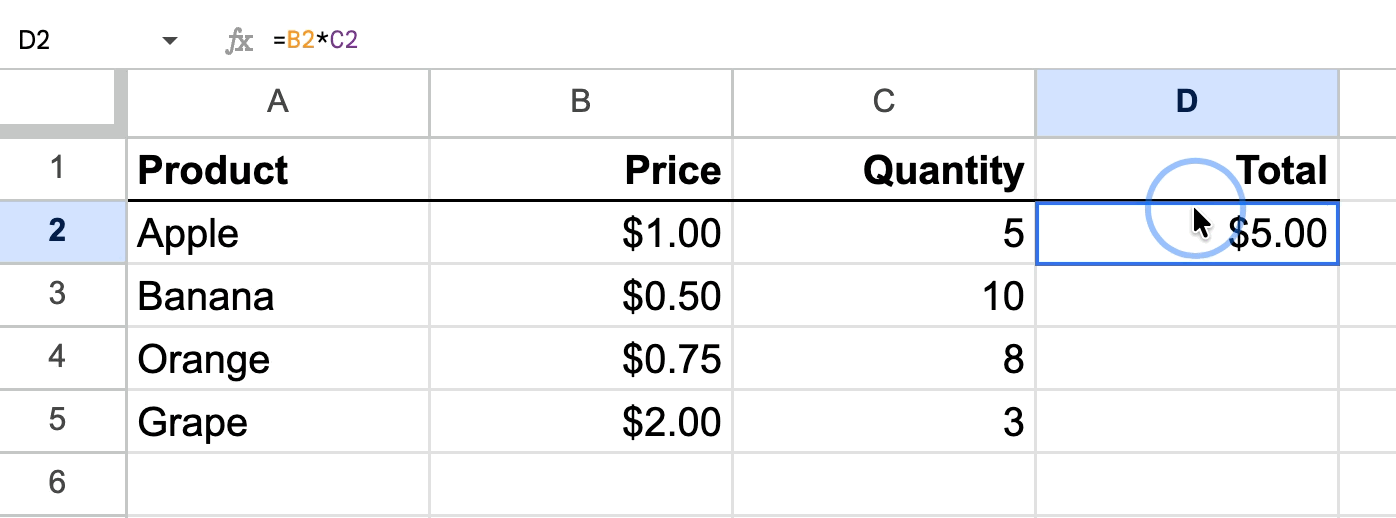Click the fx function icon

[x=239, y=41]
